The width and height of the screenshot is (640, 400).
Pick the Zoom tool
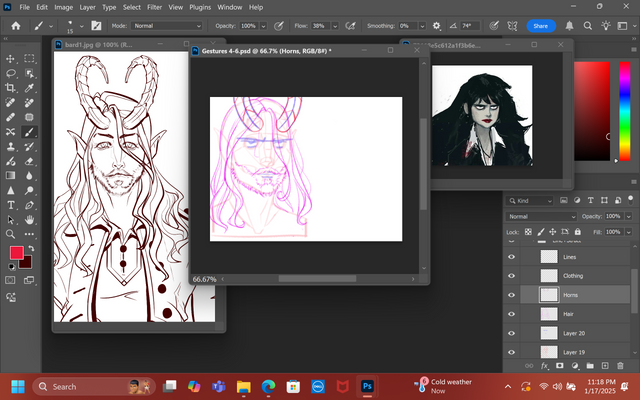pyautogui.click(x=9, y=233)
